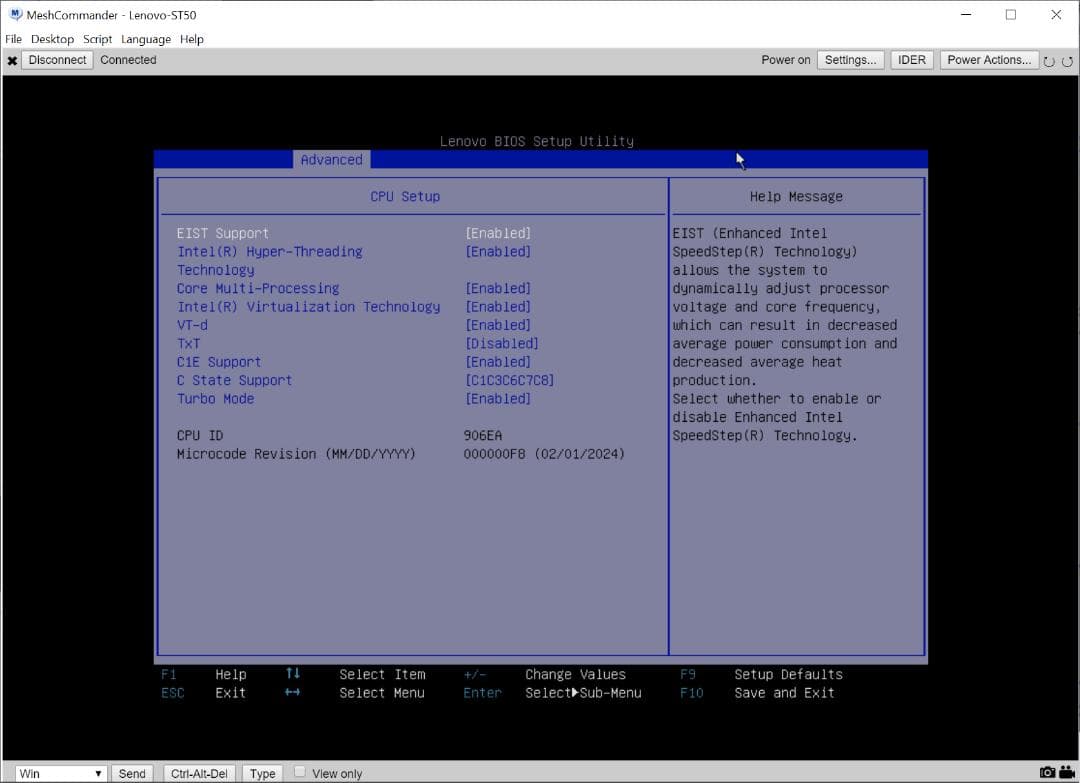Rotate the remote display counter-clockwise
The height and width of the screenshot is (783, 1080).
tap(1048, 60)
